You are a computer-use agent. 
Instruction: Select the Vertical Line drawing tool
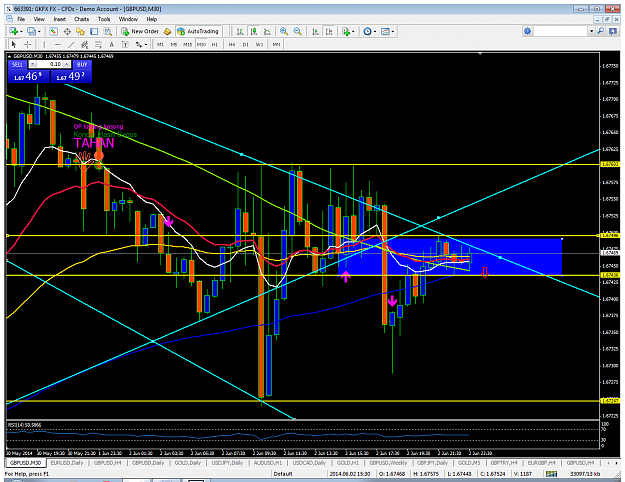(44, 44)
